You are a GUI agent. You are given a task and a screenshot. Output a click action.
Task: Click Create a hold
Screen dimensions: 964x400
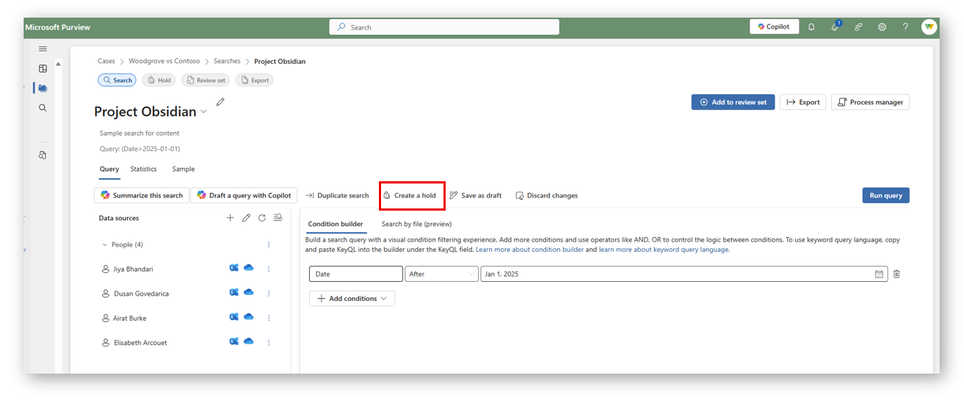409,195
